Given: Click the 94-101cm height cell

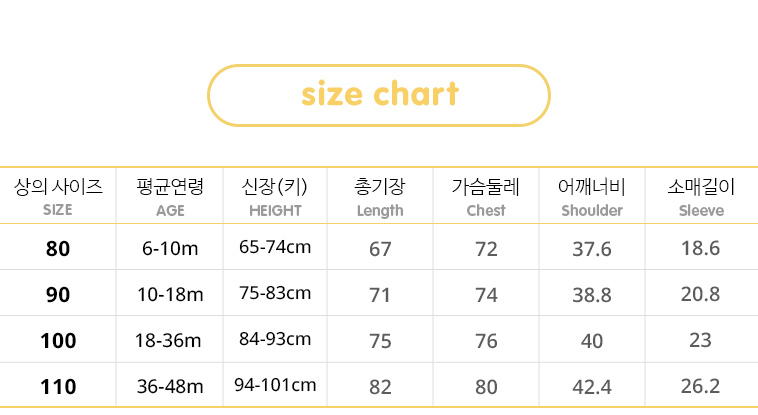Looking at the screenshot, I should tap(275, 386).
